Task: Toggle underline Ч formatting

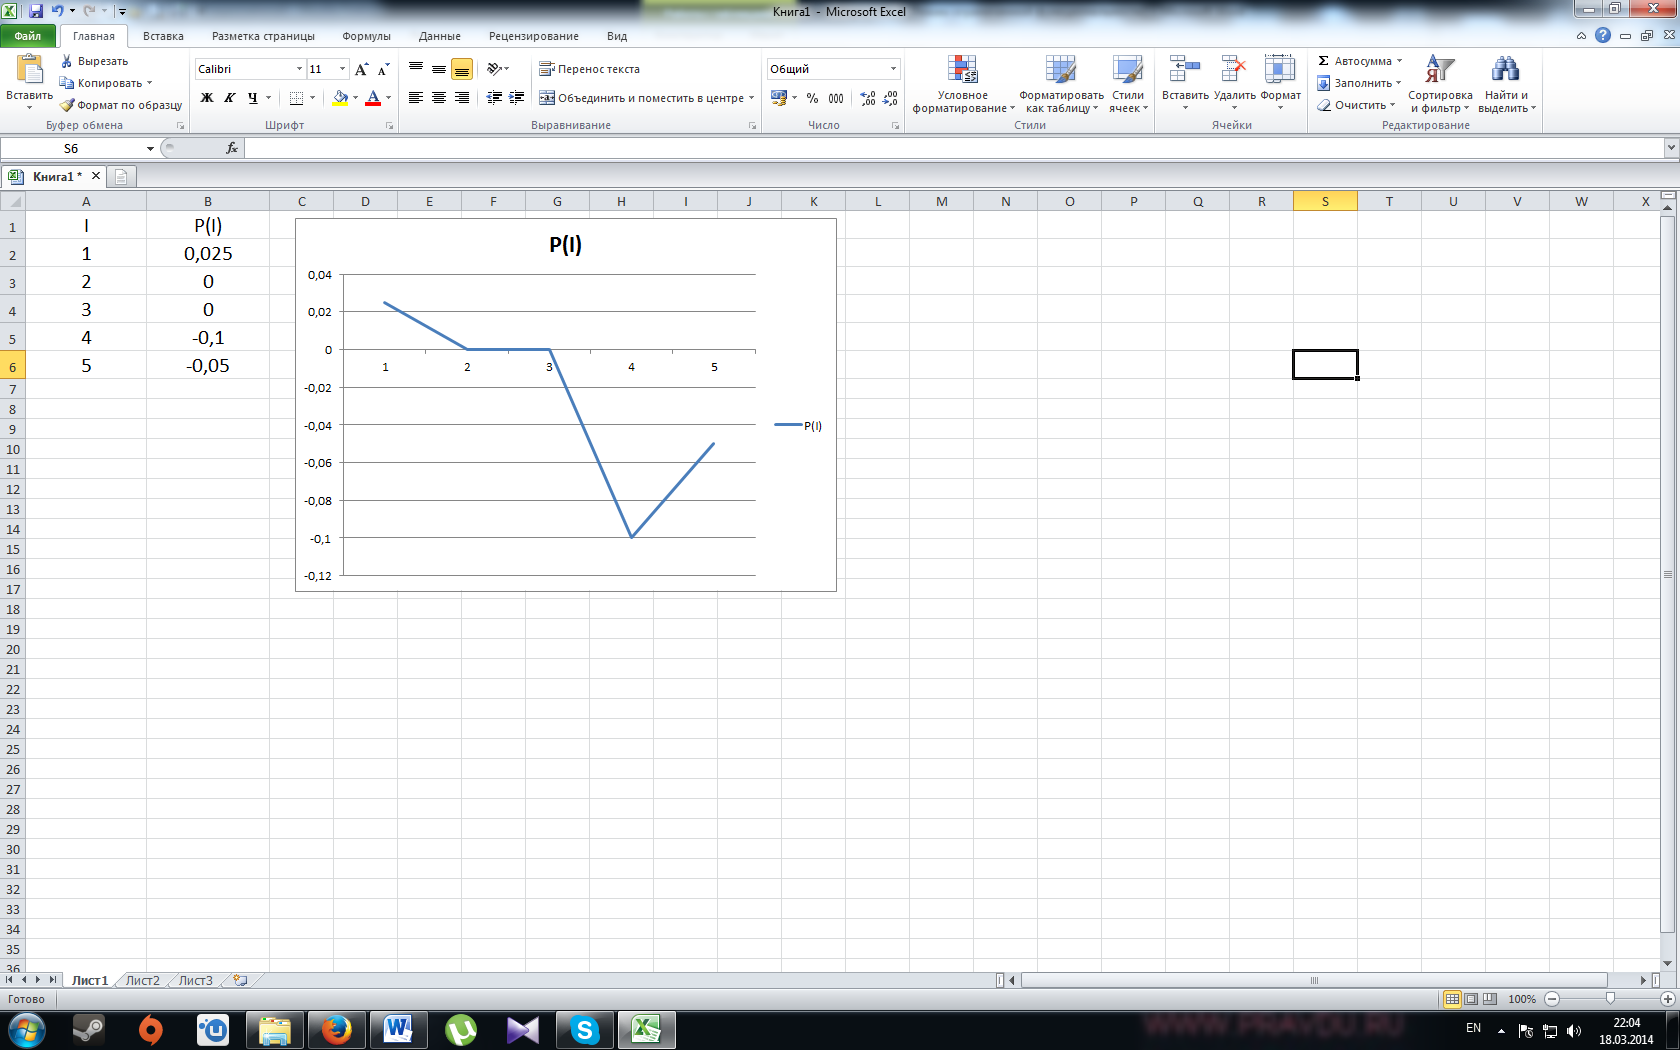Action: 252,98
